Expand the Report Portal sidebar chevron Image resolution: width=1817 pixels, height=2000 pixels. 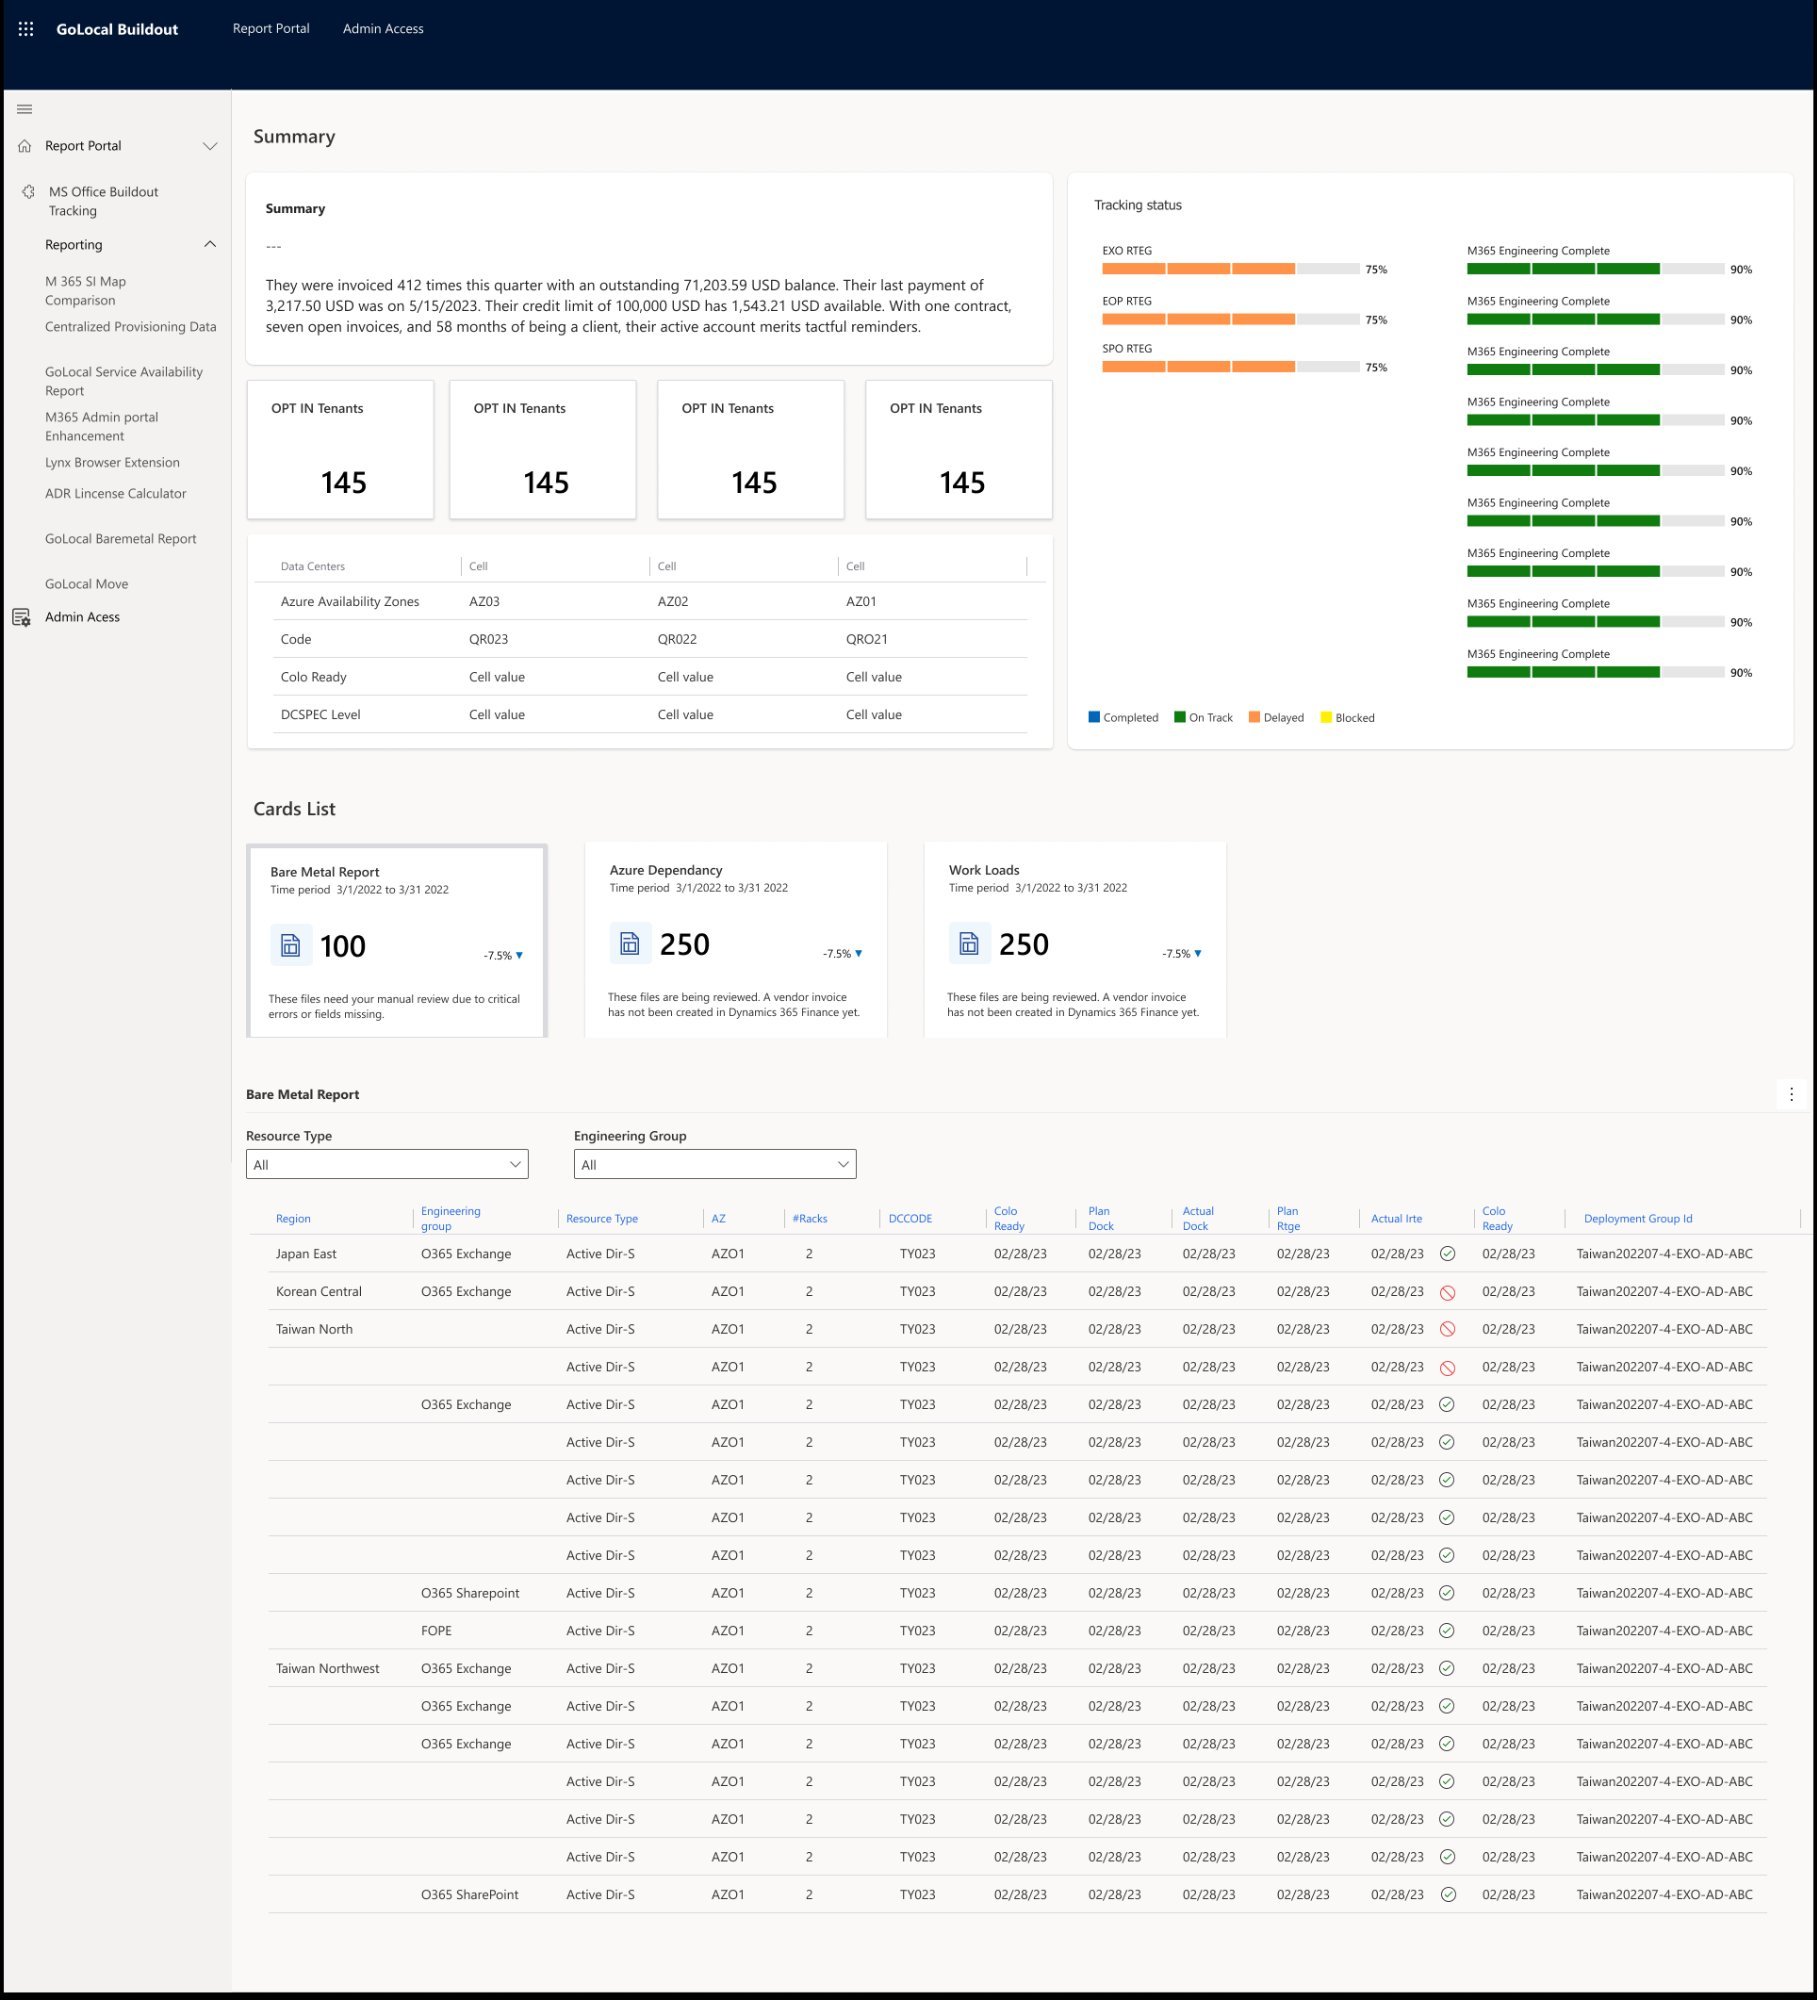(210, 146)
